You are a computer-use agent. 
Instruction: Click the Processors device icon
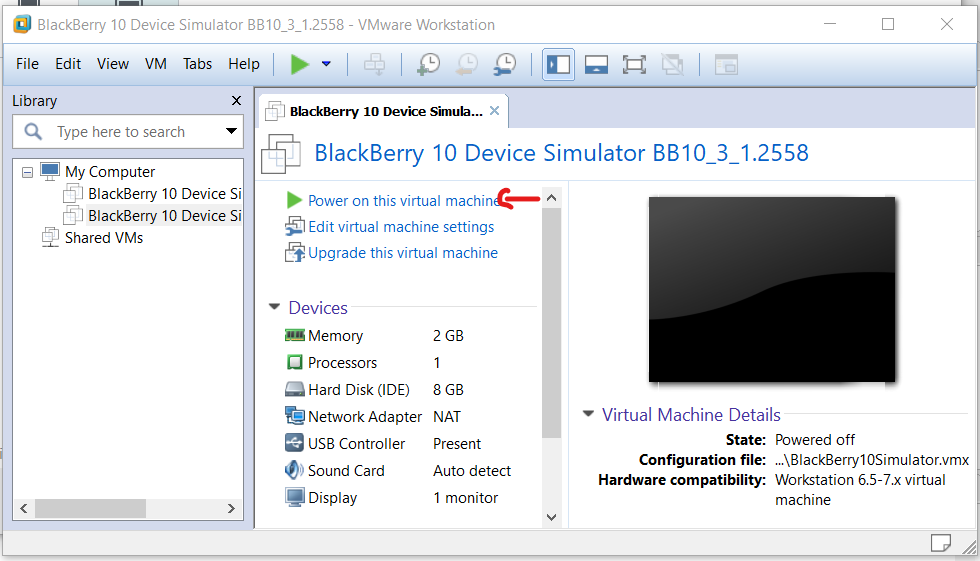tap(294, 362)
